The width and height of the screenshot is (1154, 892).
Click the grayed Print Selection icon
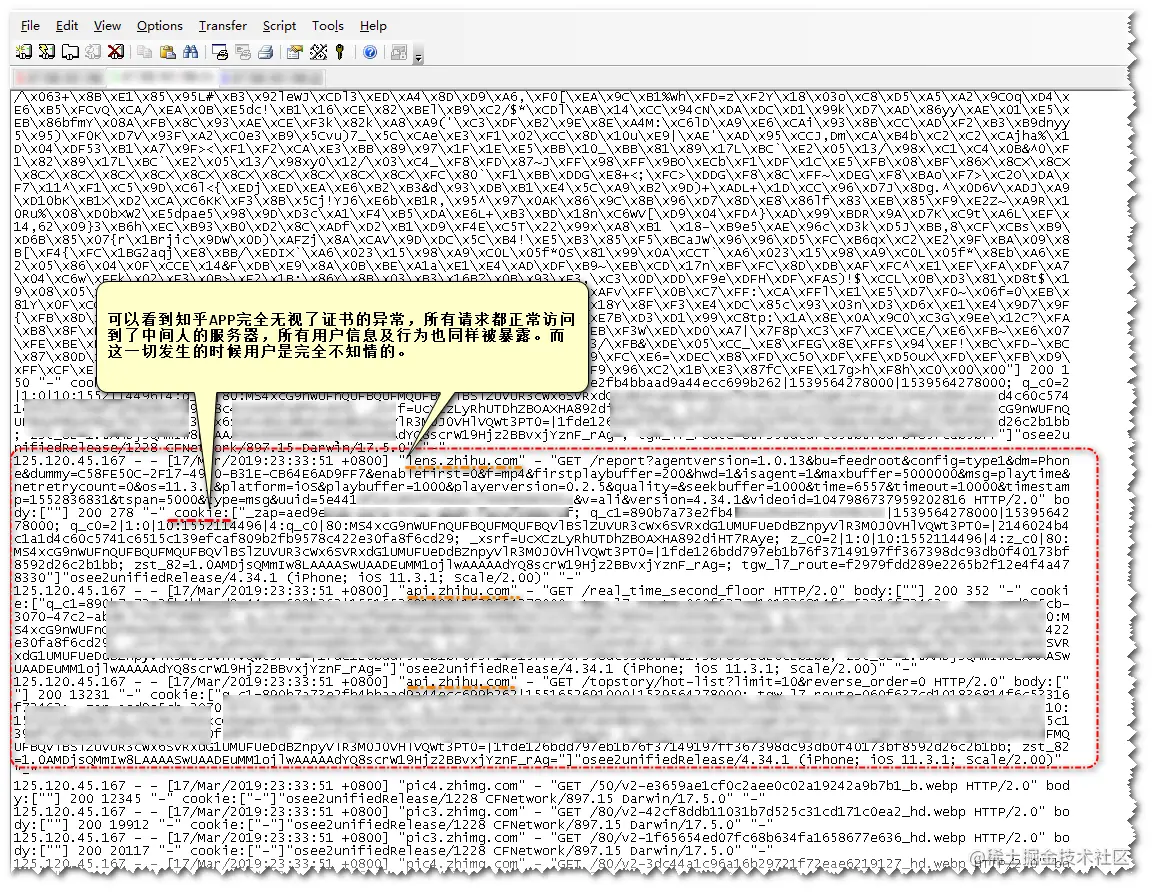[243, 52]
